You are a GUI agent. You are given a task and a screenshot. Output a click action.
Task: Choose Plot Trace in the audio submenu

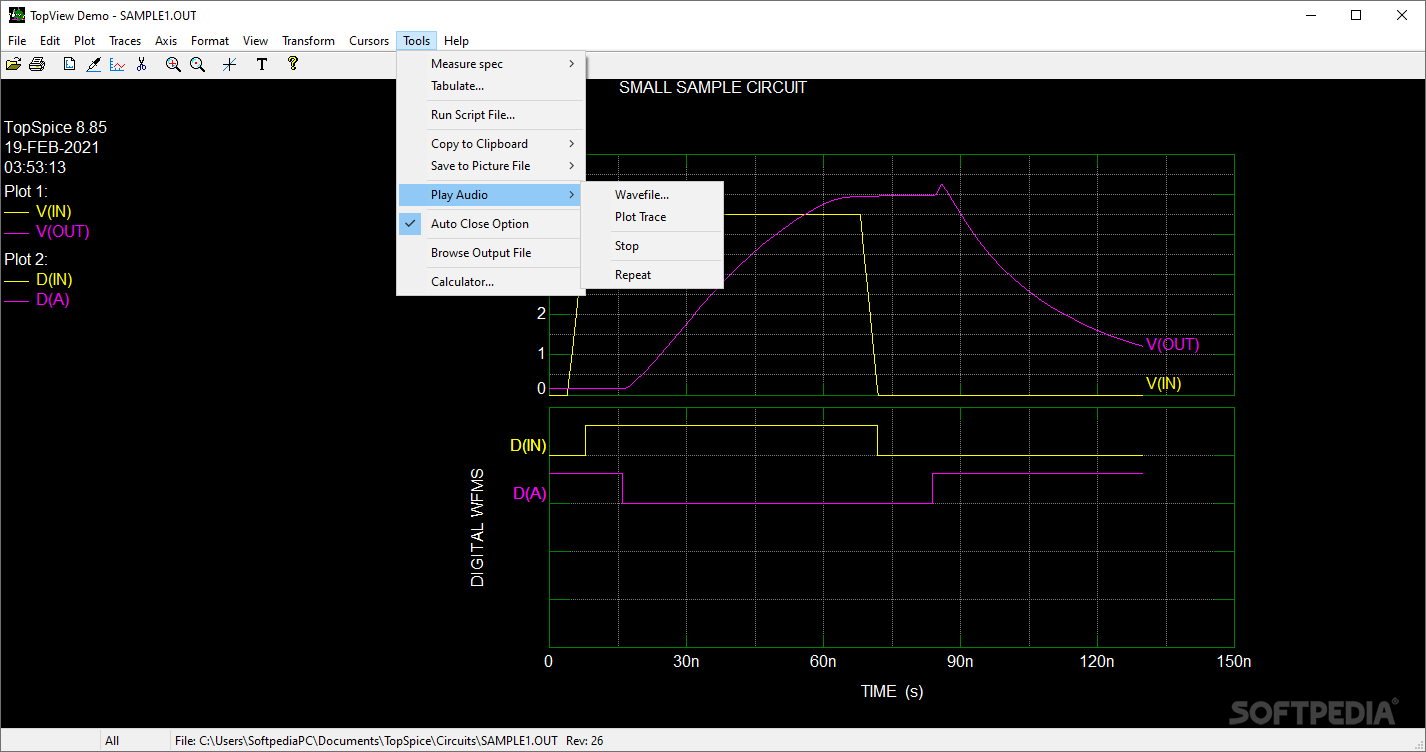[652, 217]
